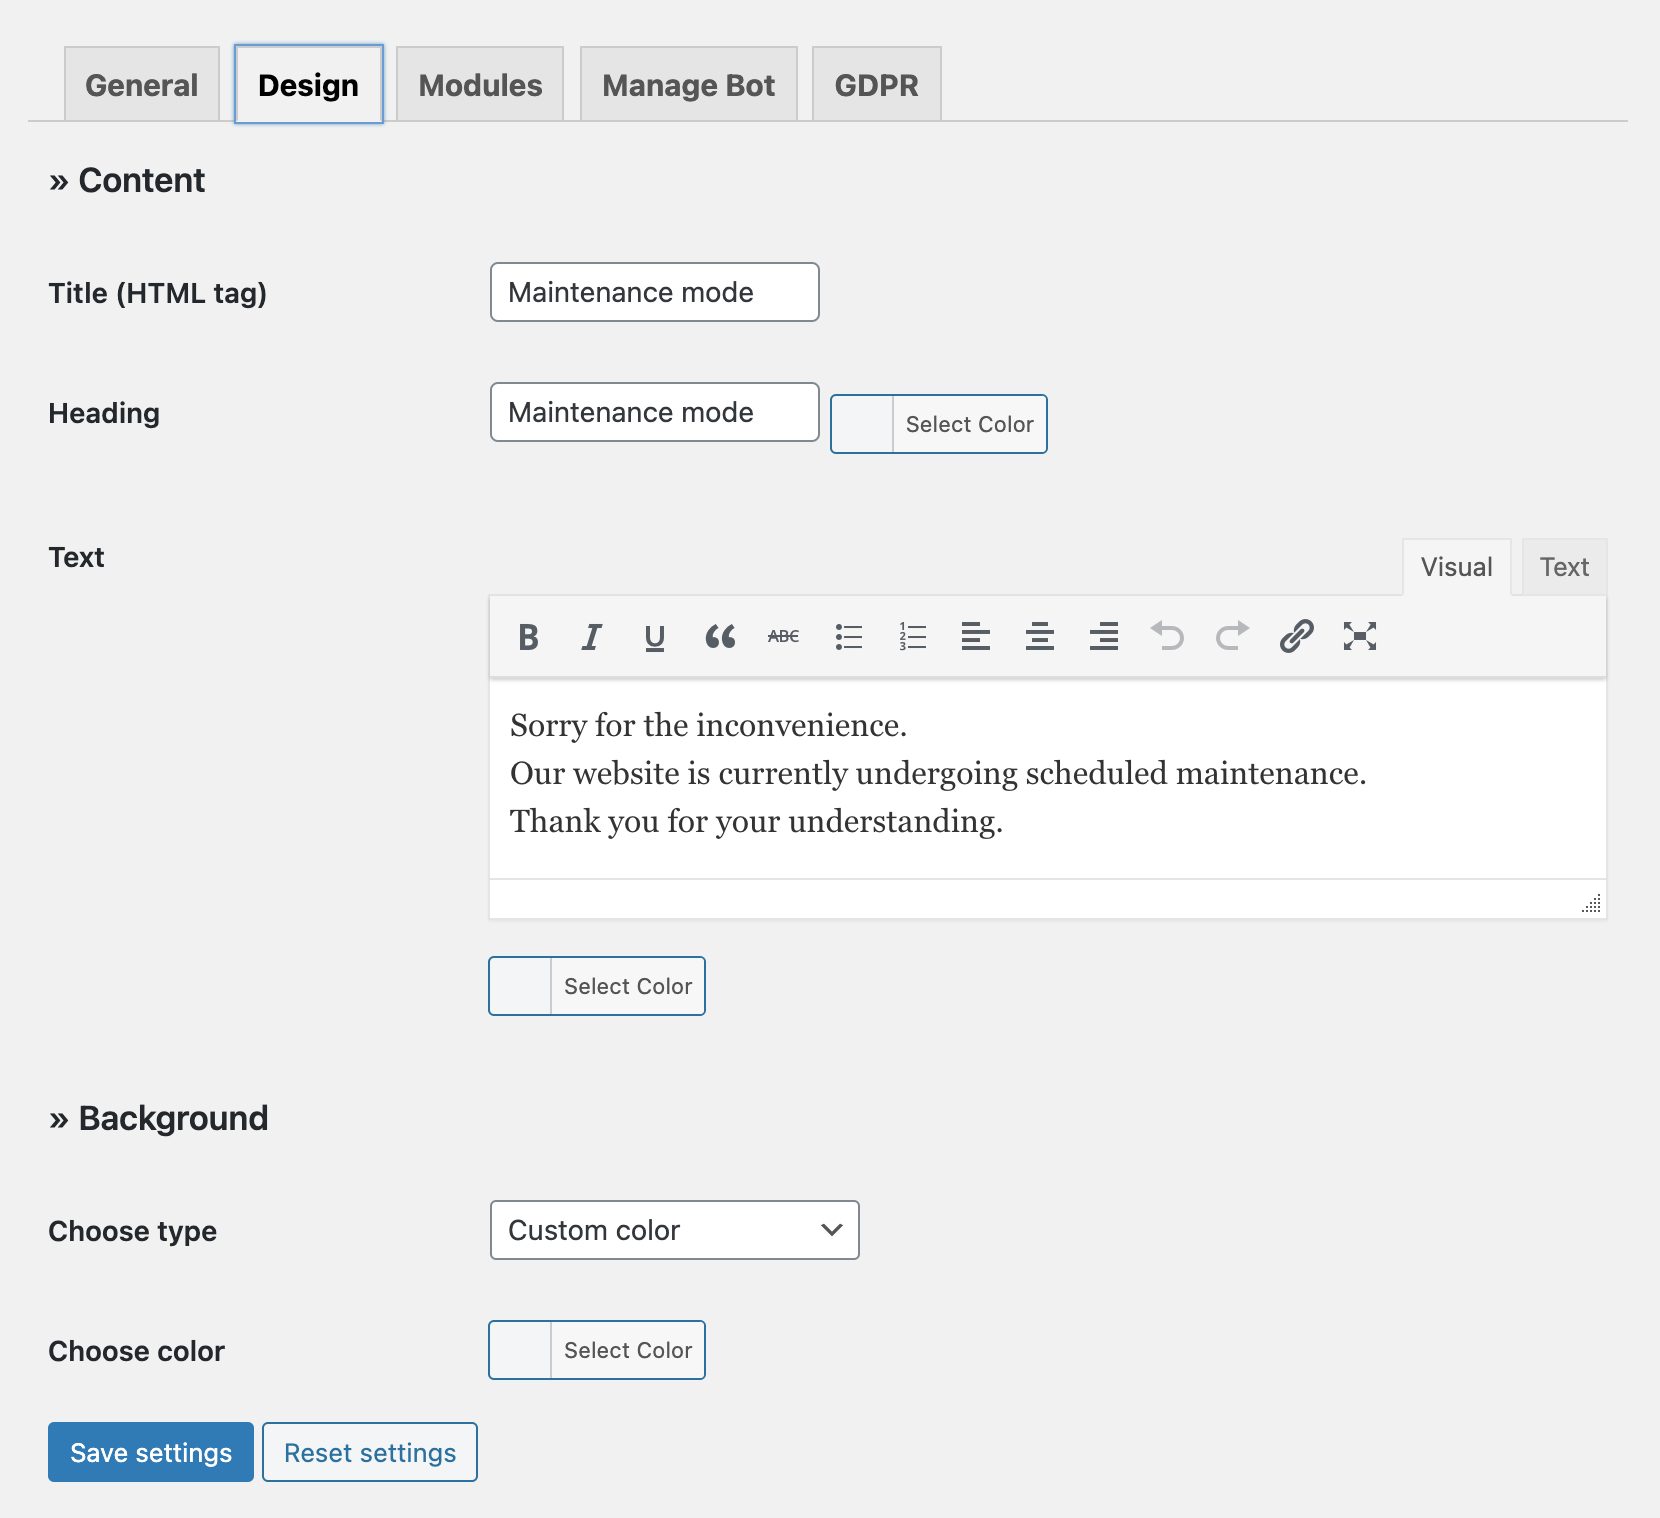Click the background Choose color swatch
1660x1518 pixels.
pyautogui.click(x=520, y=1350)
